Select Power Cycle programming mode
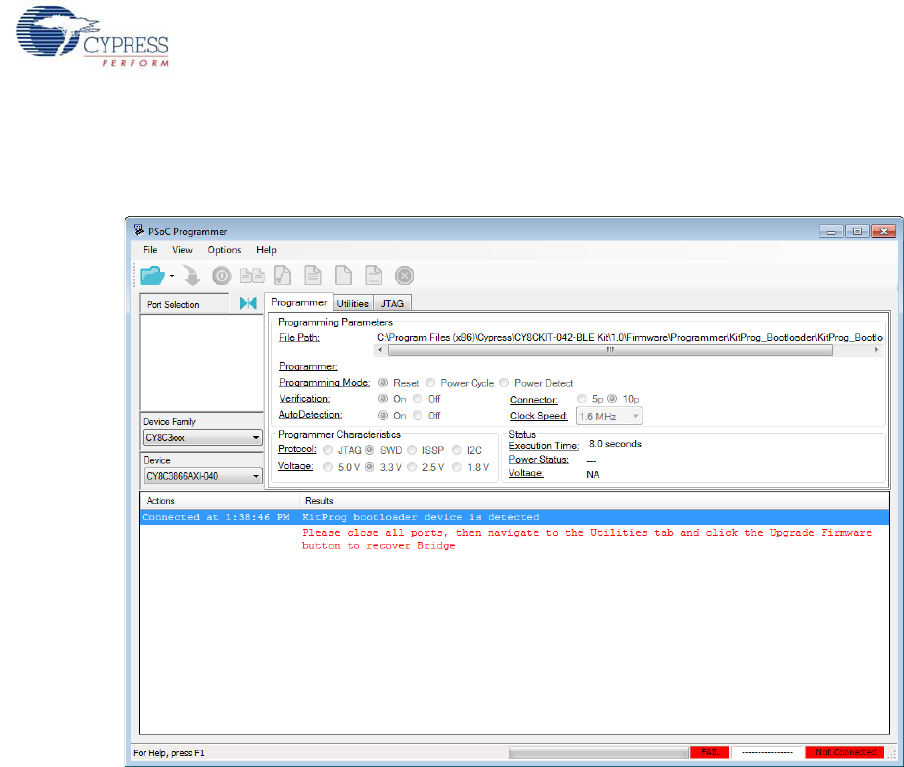 pyautogui.click(x=430, y=383)
